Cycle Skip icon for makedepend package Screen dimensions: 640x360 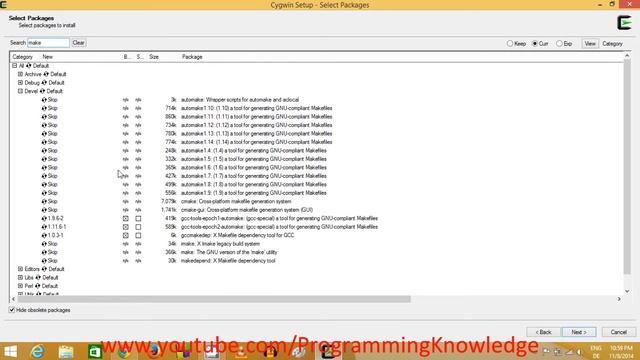coord(44,261)
